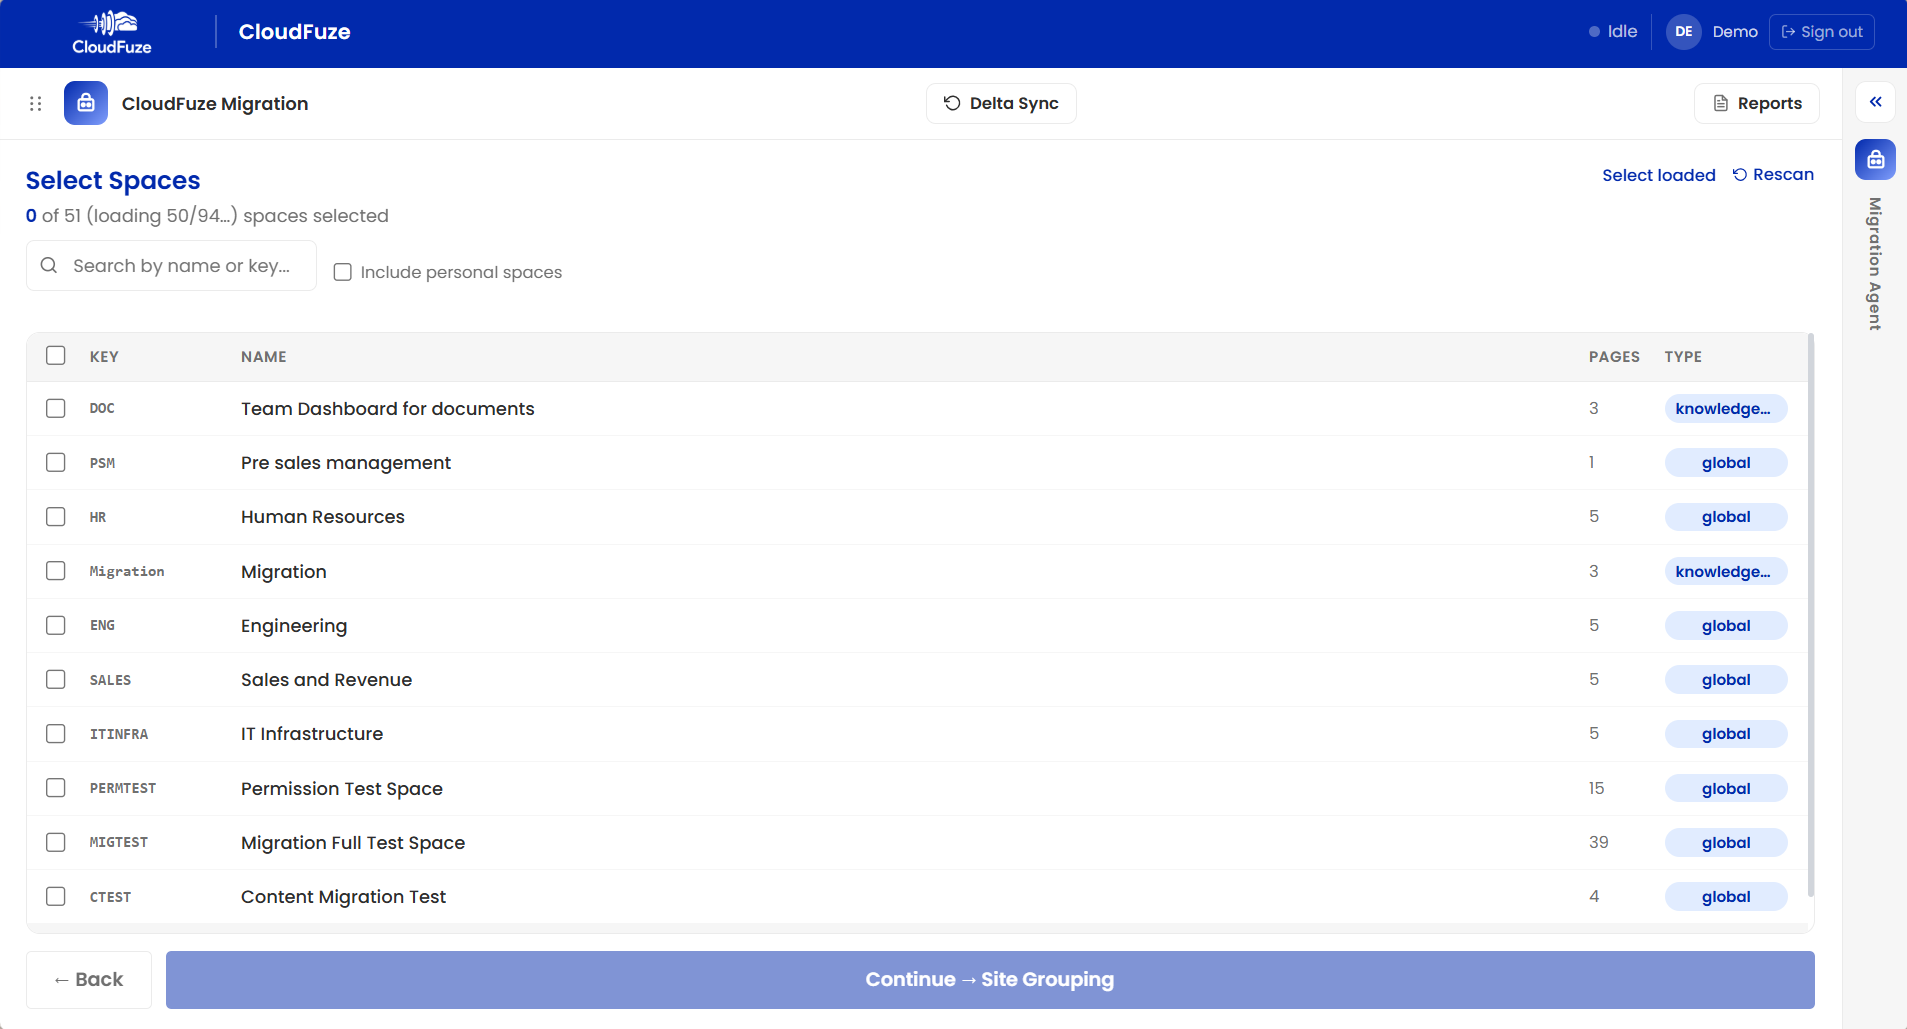1907x1029 pixels.
Task: Rescan the spaces list
Action: [x=1773, y=175]
